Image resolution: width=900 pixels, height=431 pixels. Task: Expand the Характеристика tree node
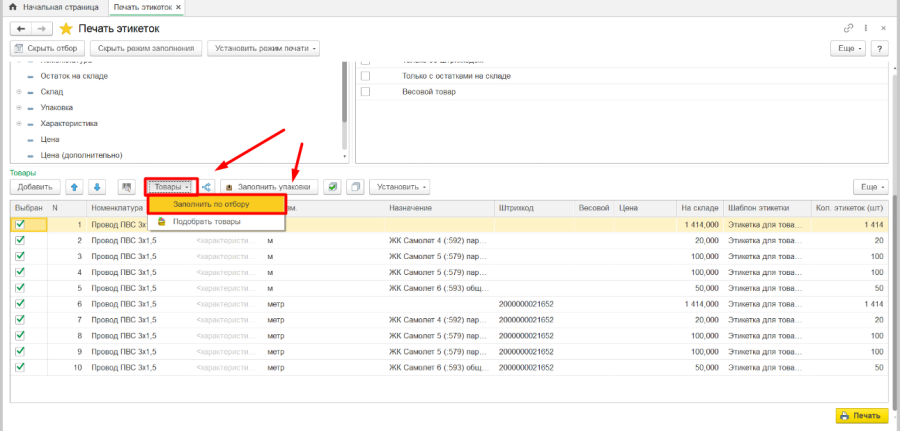[19, 124]
